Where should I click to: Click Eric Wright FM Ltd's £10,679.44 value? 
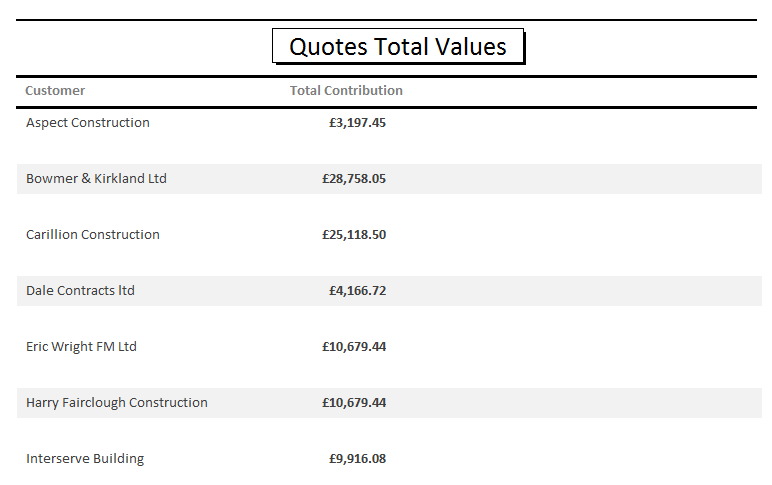click(354, 347)
